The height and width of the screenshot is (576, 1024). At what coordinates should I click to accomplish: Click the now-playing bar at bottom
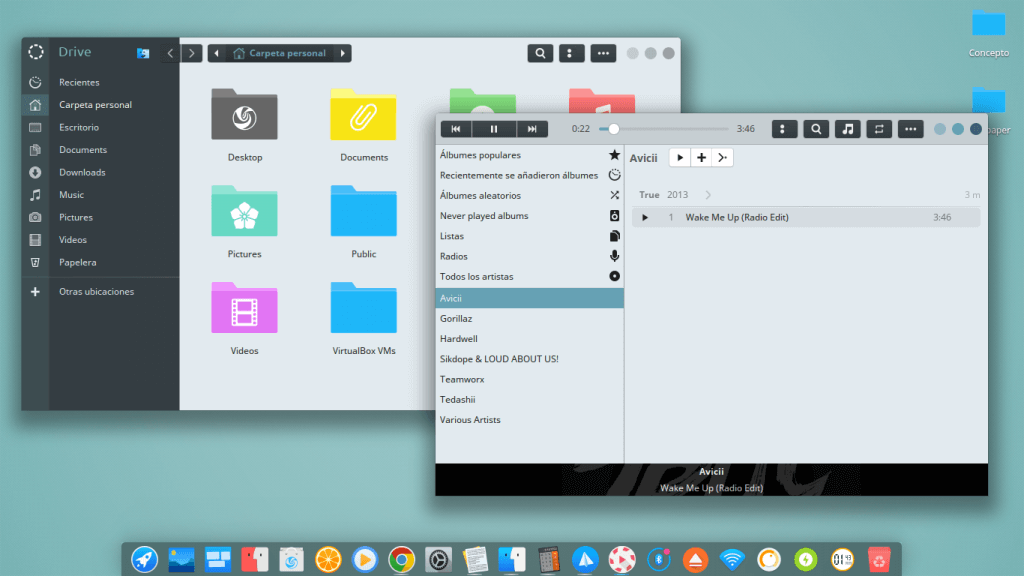(x=711, y=480)
